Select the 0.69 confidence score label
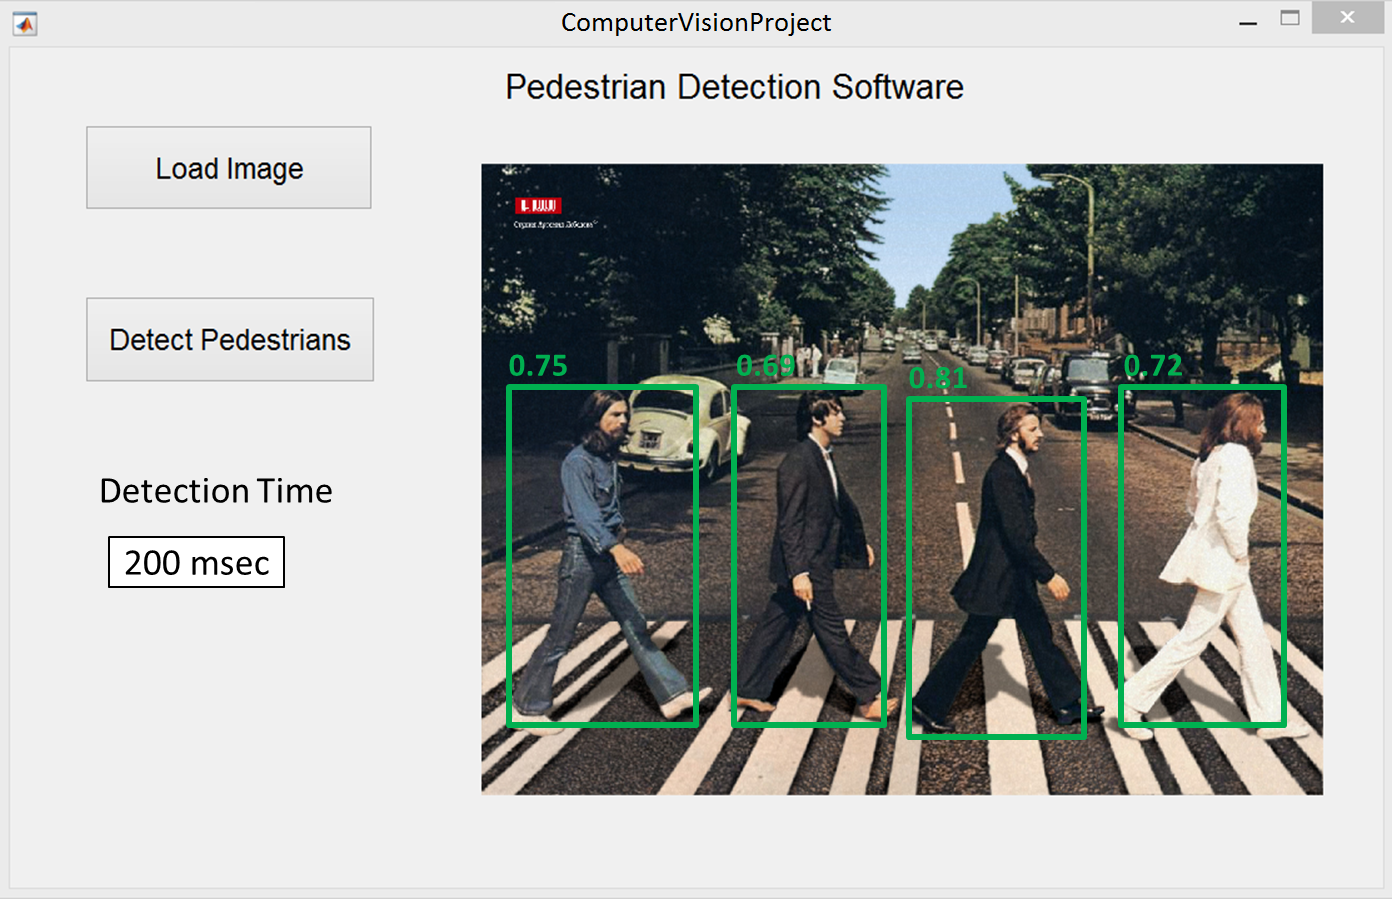Screen dimensions: 1392x899 pos(765,366)
